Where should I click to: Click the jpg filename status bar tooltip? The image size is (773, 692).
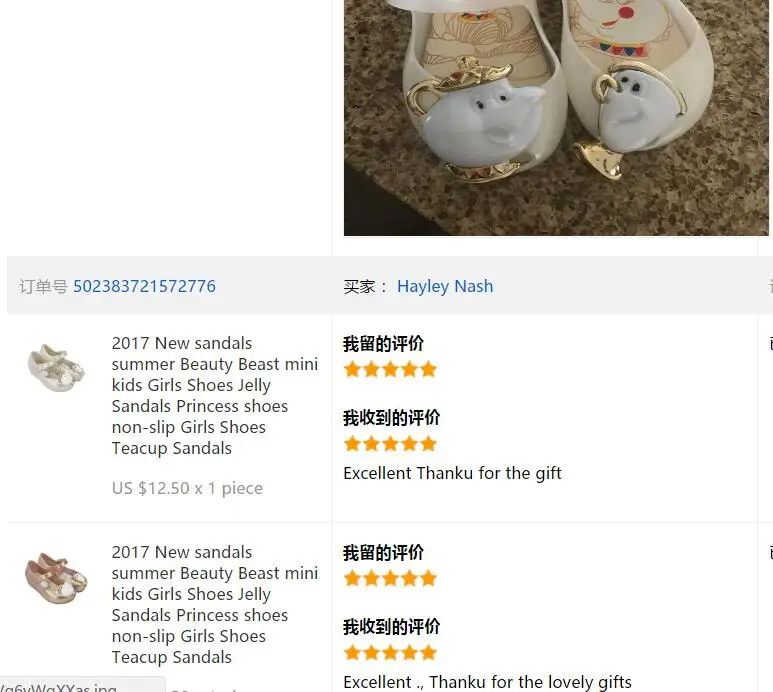82,685
